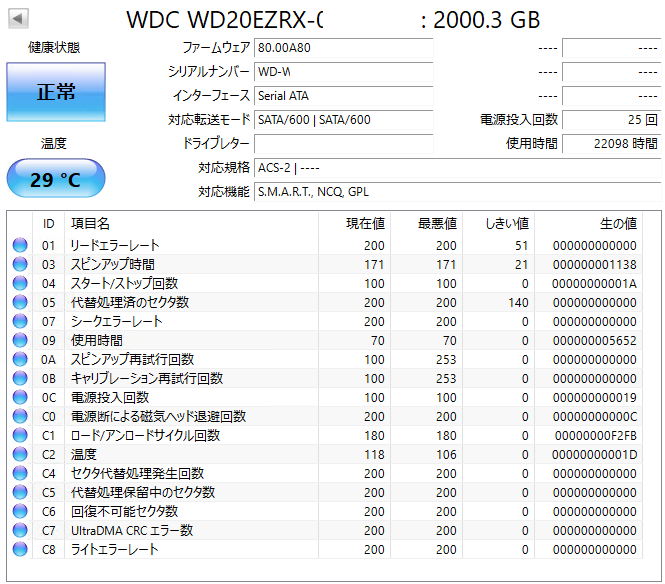Click the previous disk arrow button
Screen dimensions: 665x584
18,18
